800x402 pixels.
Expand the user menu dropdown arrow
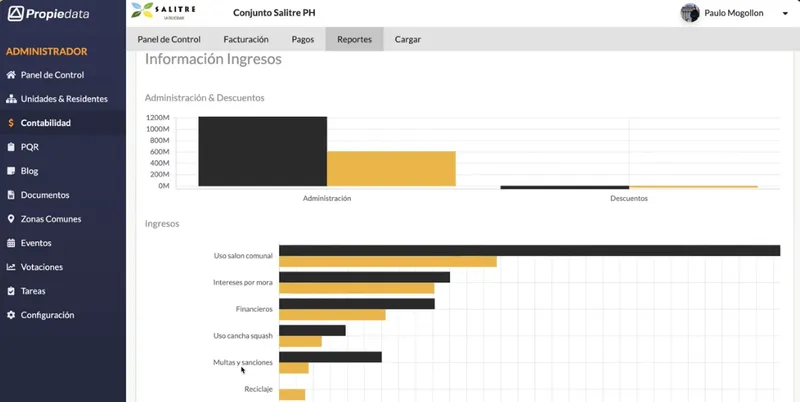(x=785, y=14)
